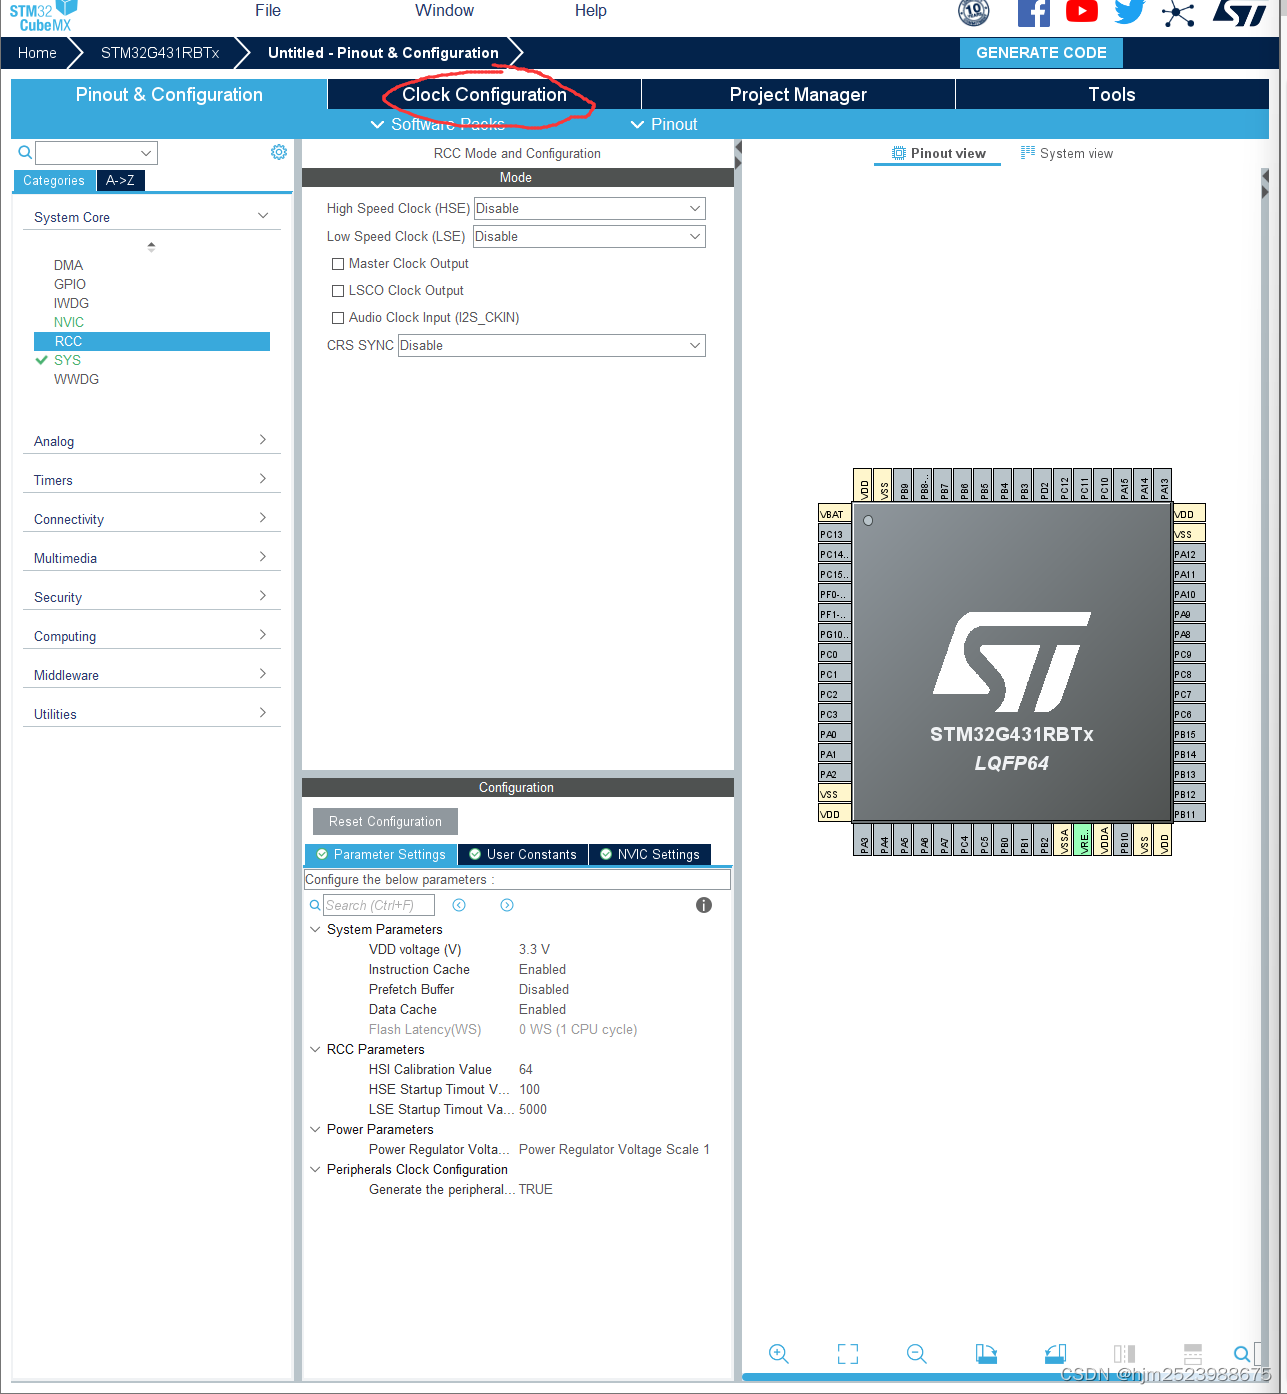This screenshot has height=1394, width=1287.
Task: Click the GENERATE CODE button
Action: coord(1041,52)
